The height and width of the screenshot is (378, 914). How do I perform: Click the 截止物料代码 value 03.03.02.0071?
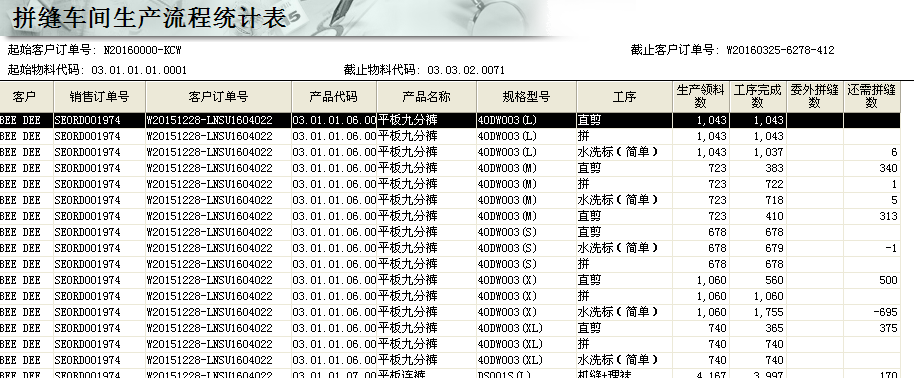point(466,71)
